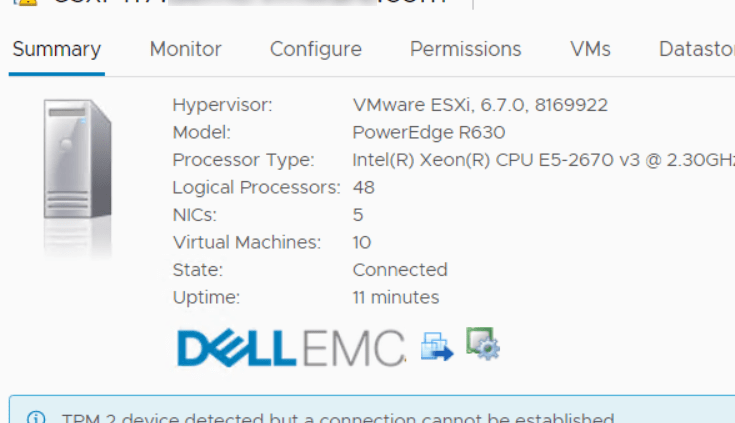Click the Virtual Machines count 10

point(362,242)
